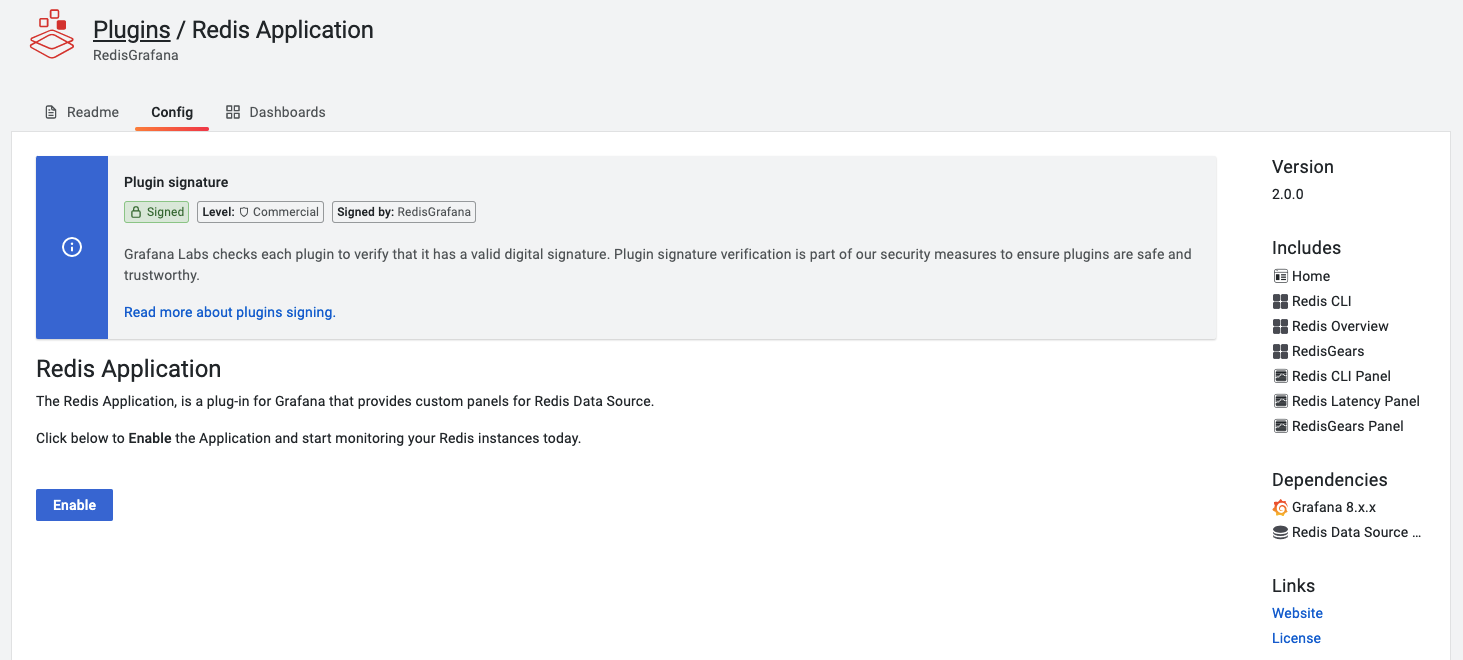Open the Website link
This screenshot has width=1463, height=660.
pyautogui.click(x=1297, y=613)
